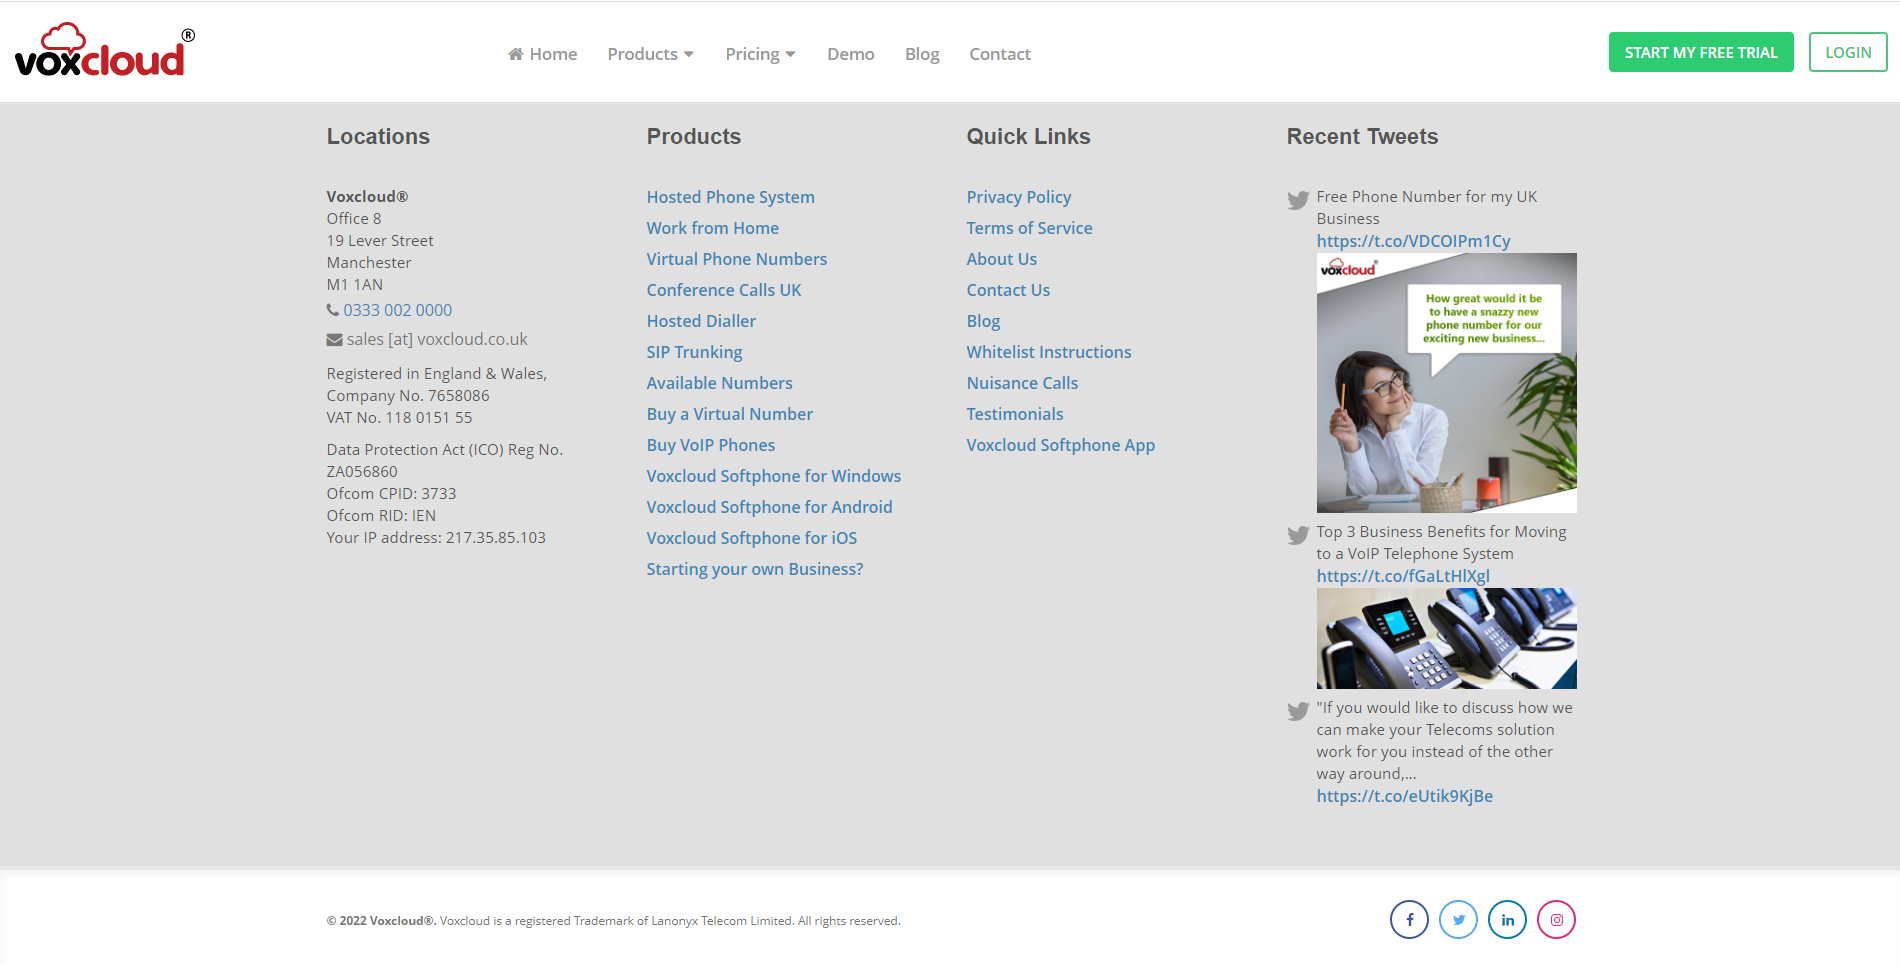The width and height of the screenshot is (1900, 965).
Task: Expand the Products dropdown menu
Action: pos(650,54)
